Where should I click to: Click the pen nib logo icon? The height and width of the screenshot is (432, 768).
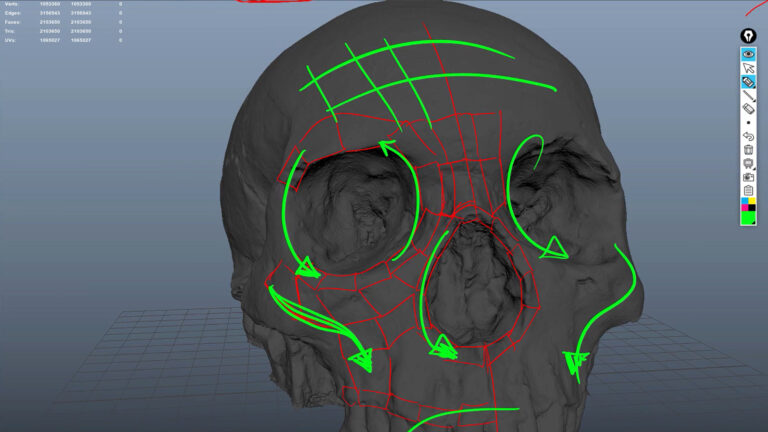click(x=747, y=35)
